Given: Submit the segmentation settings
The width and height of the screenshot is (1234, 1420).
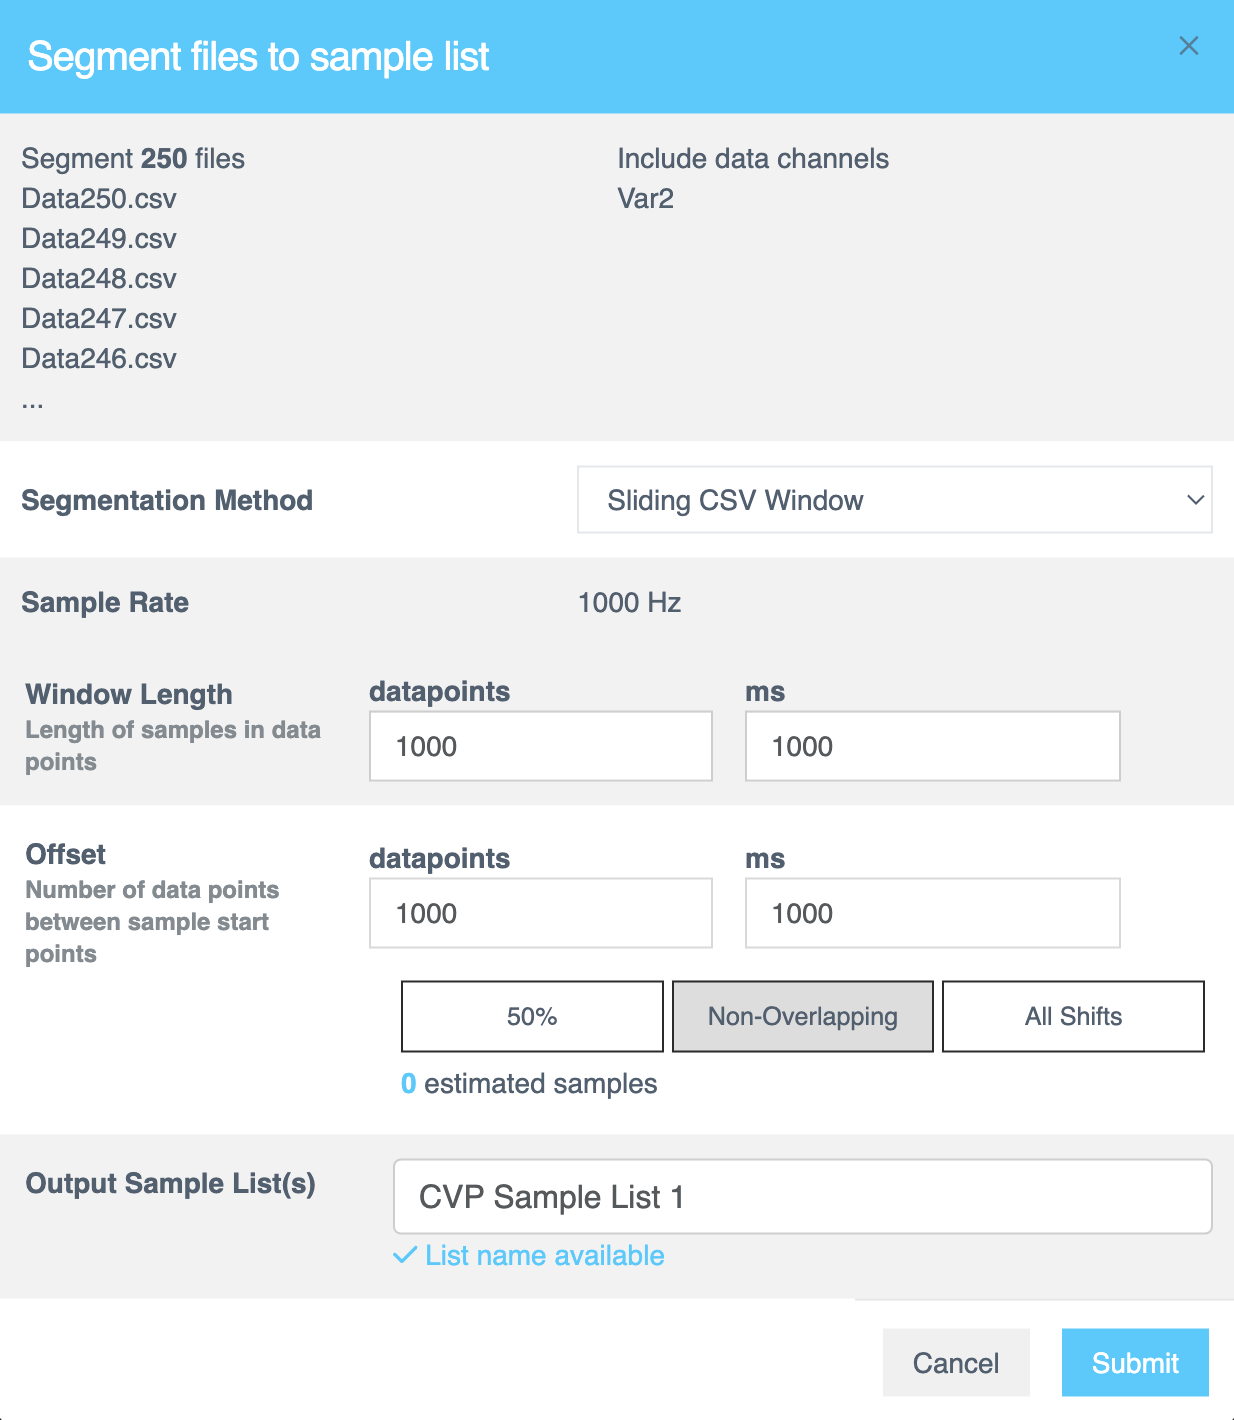Looking at the screenshot, I should (1135, 1362).
